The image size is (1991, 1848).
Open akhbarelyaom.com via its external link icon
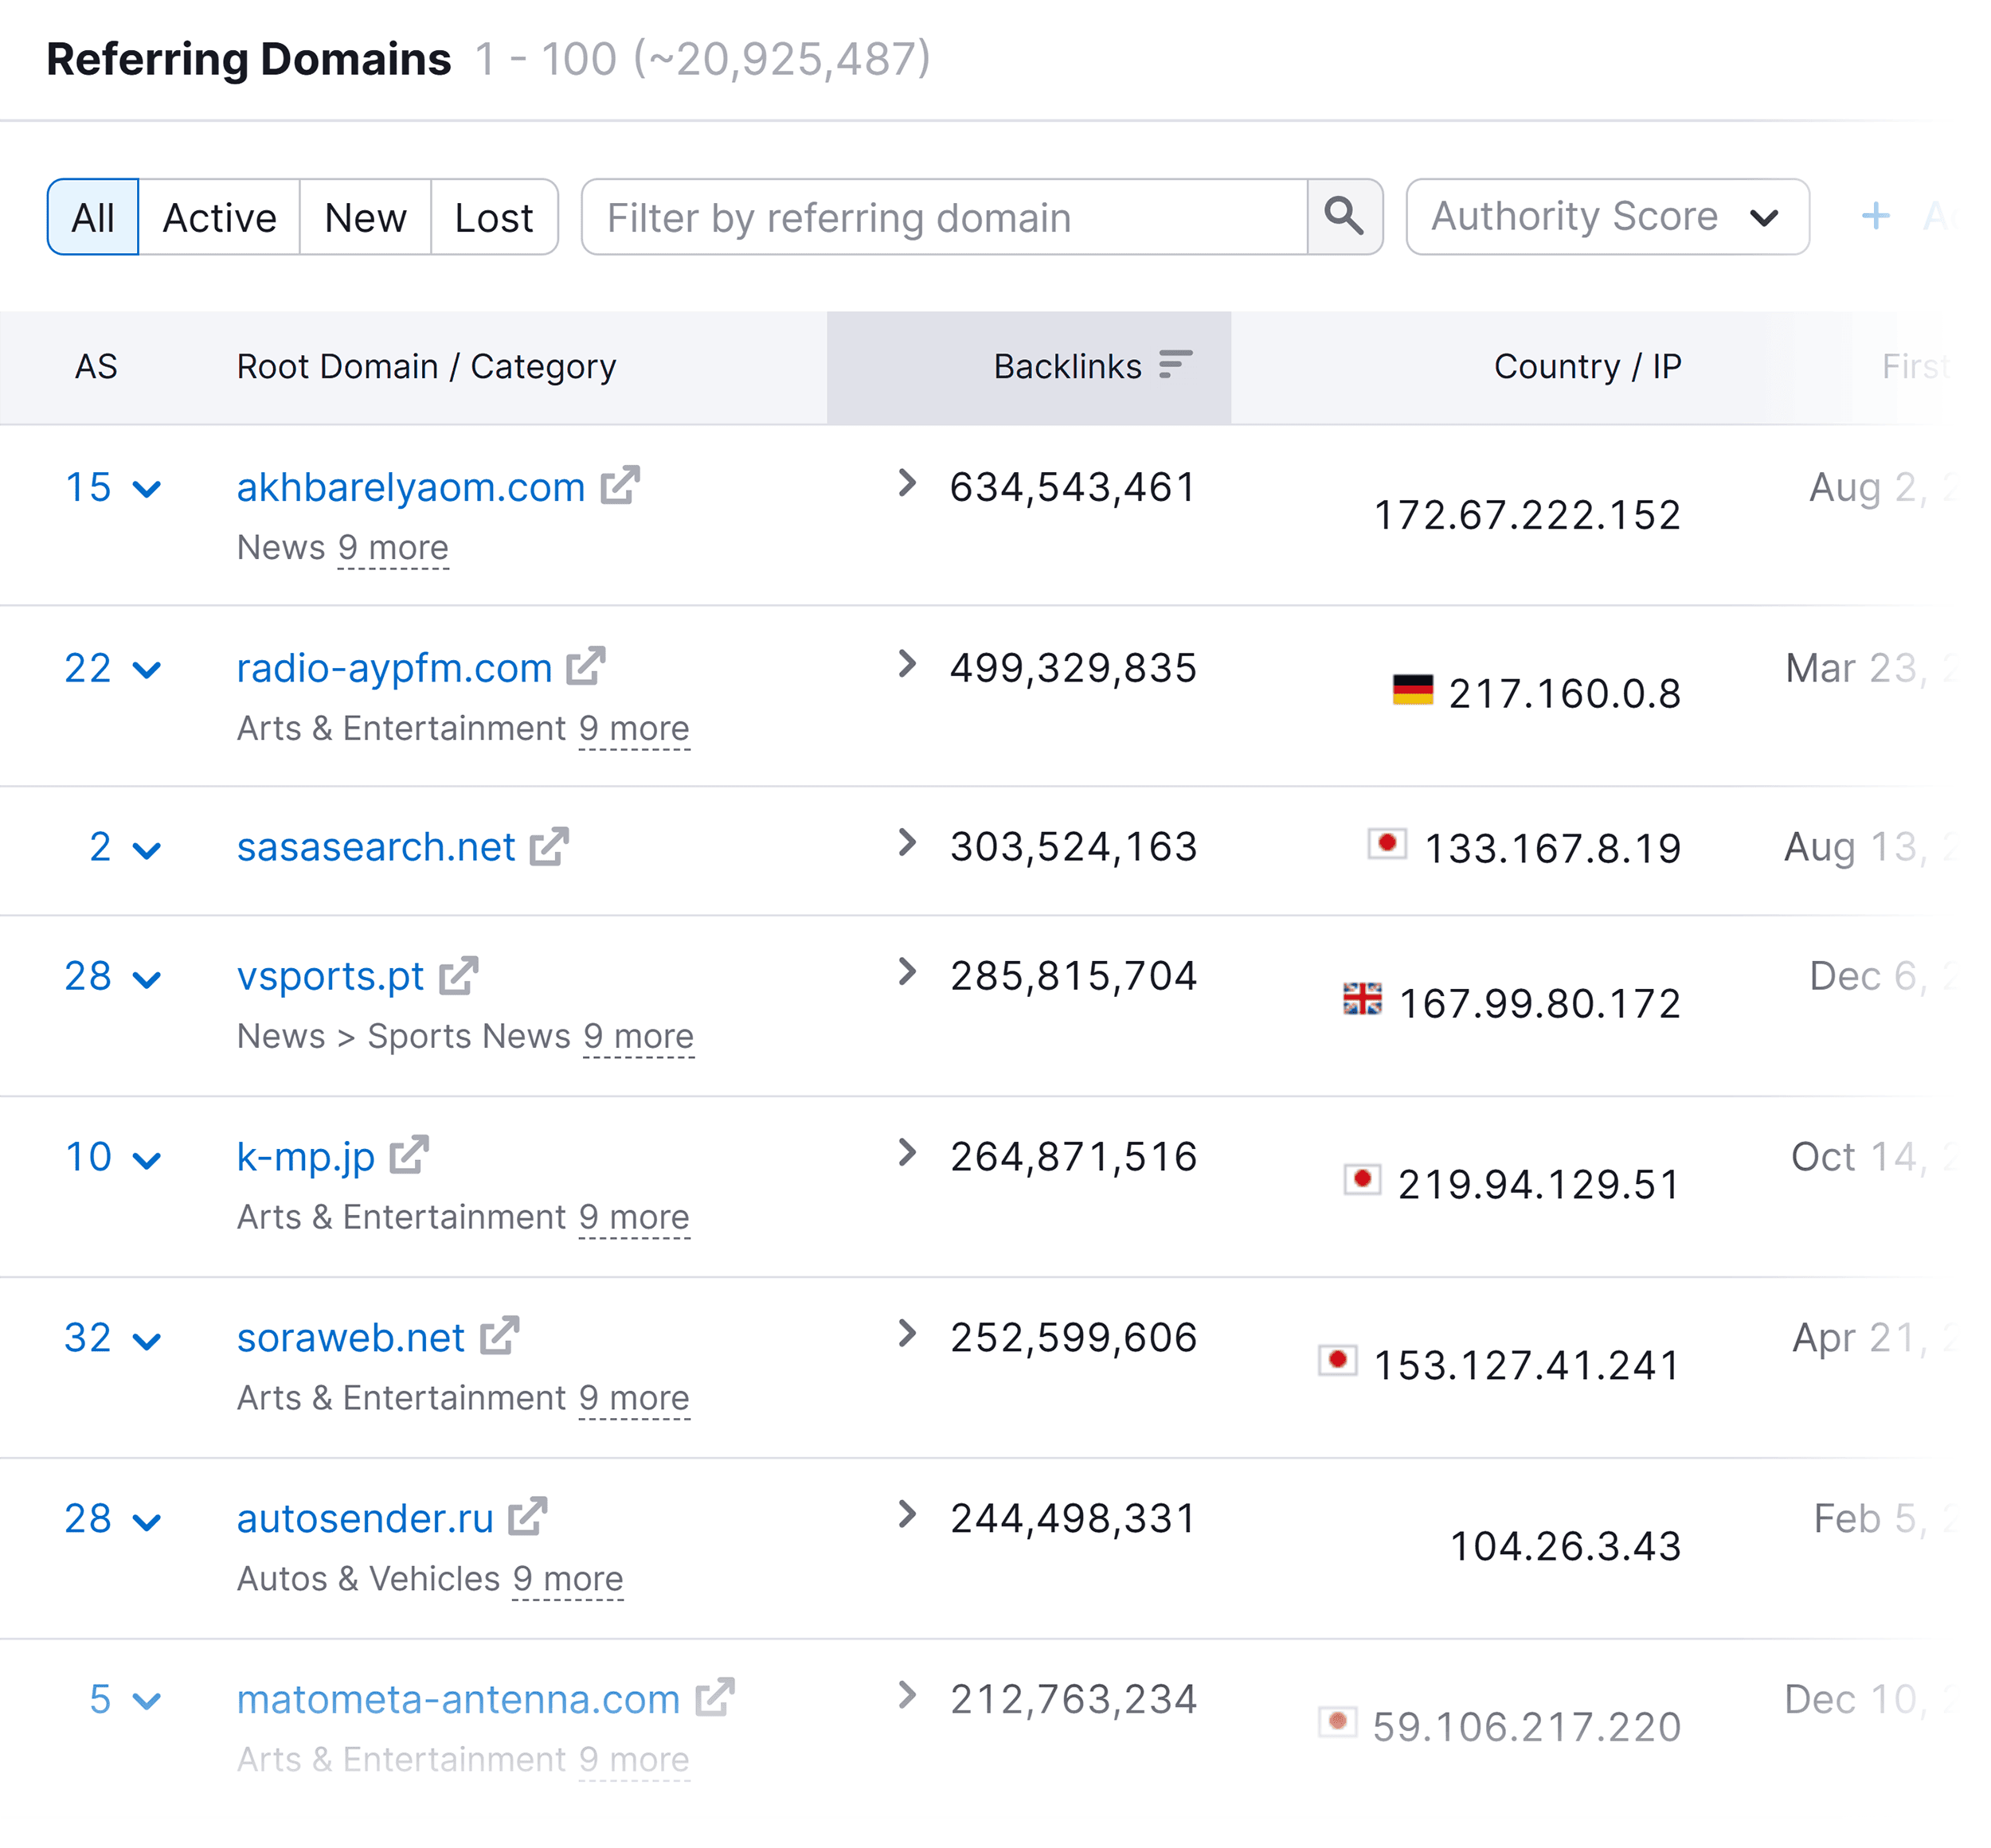(622, 487)
